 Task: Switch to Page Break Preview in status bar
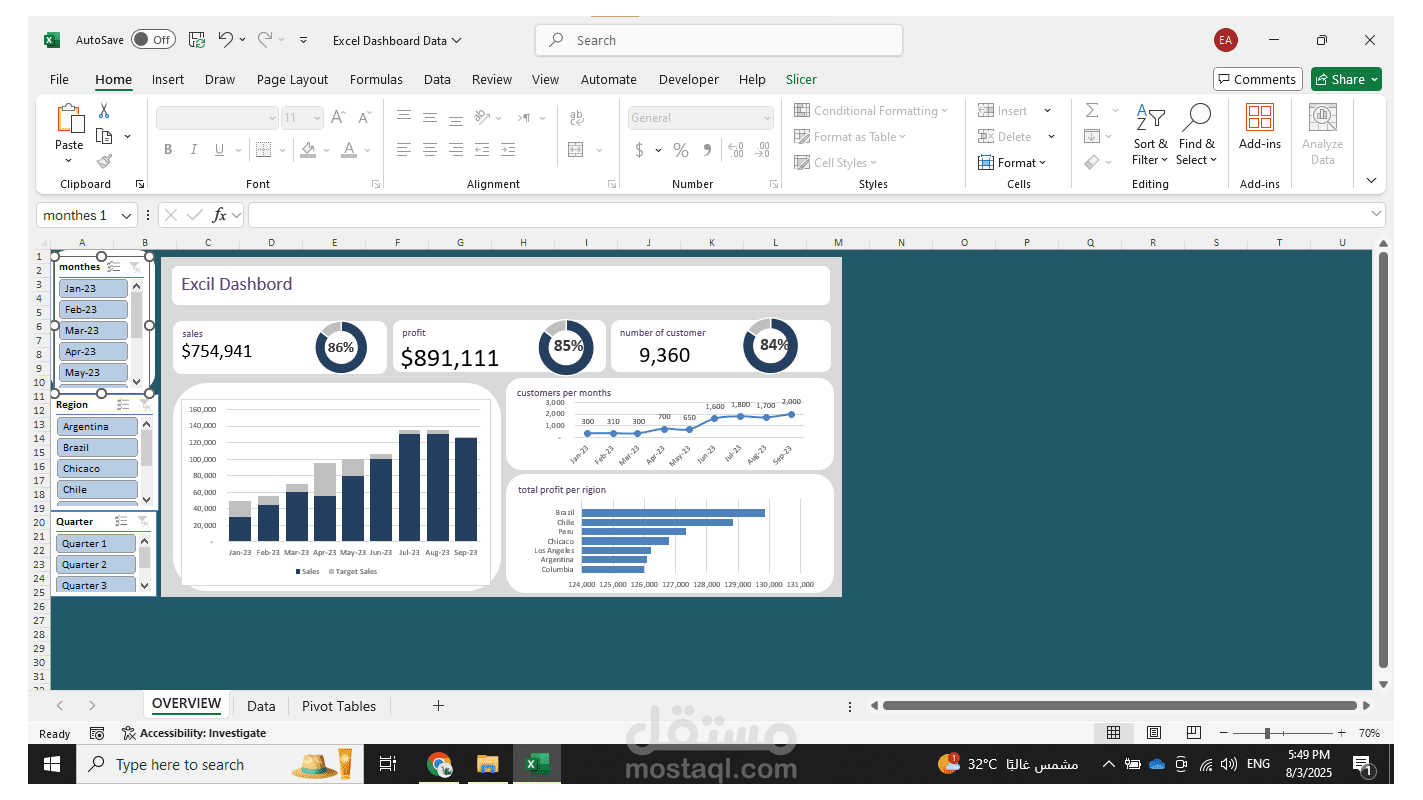coord(1193,733)
